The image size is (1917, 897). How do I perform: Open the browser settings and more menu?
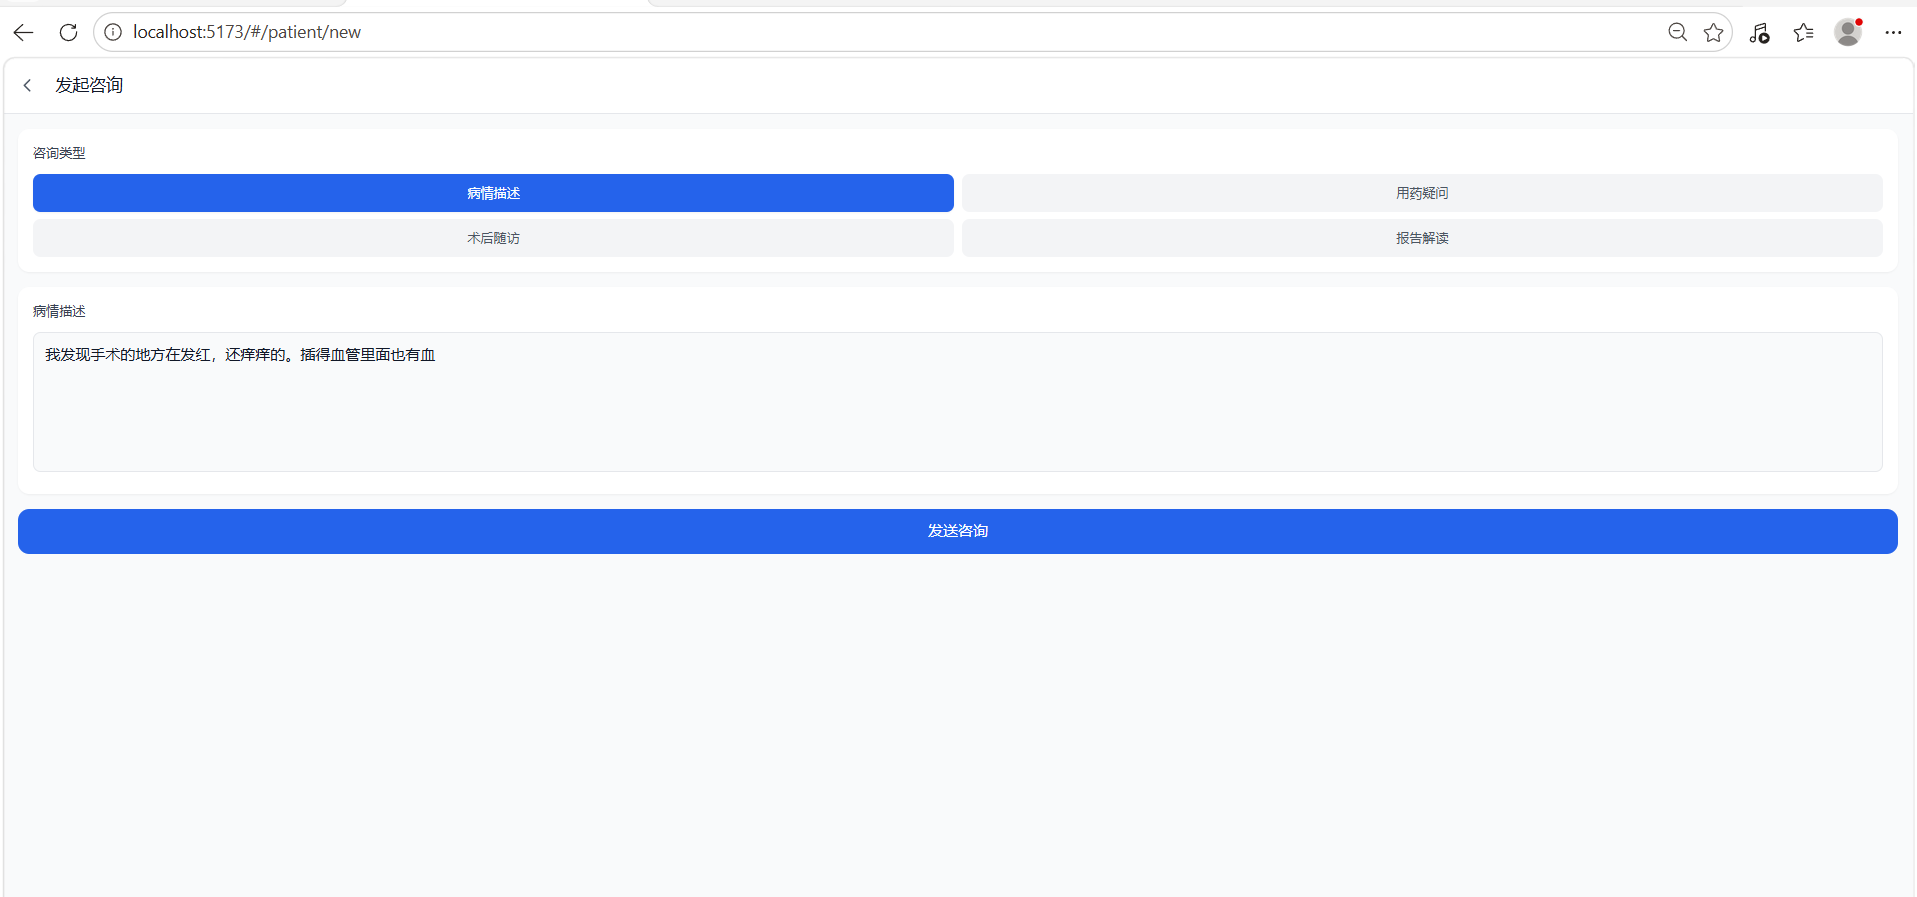coord(1893,32)
